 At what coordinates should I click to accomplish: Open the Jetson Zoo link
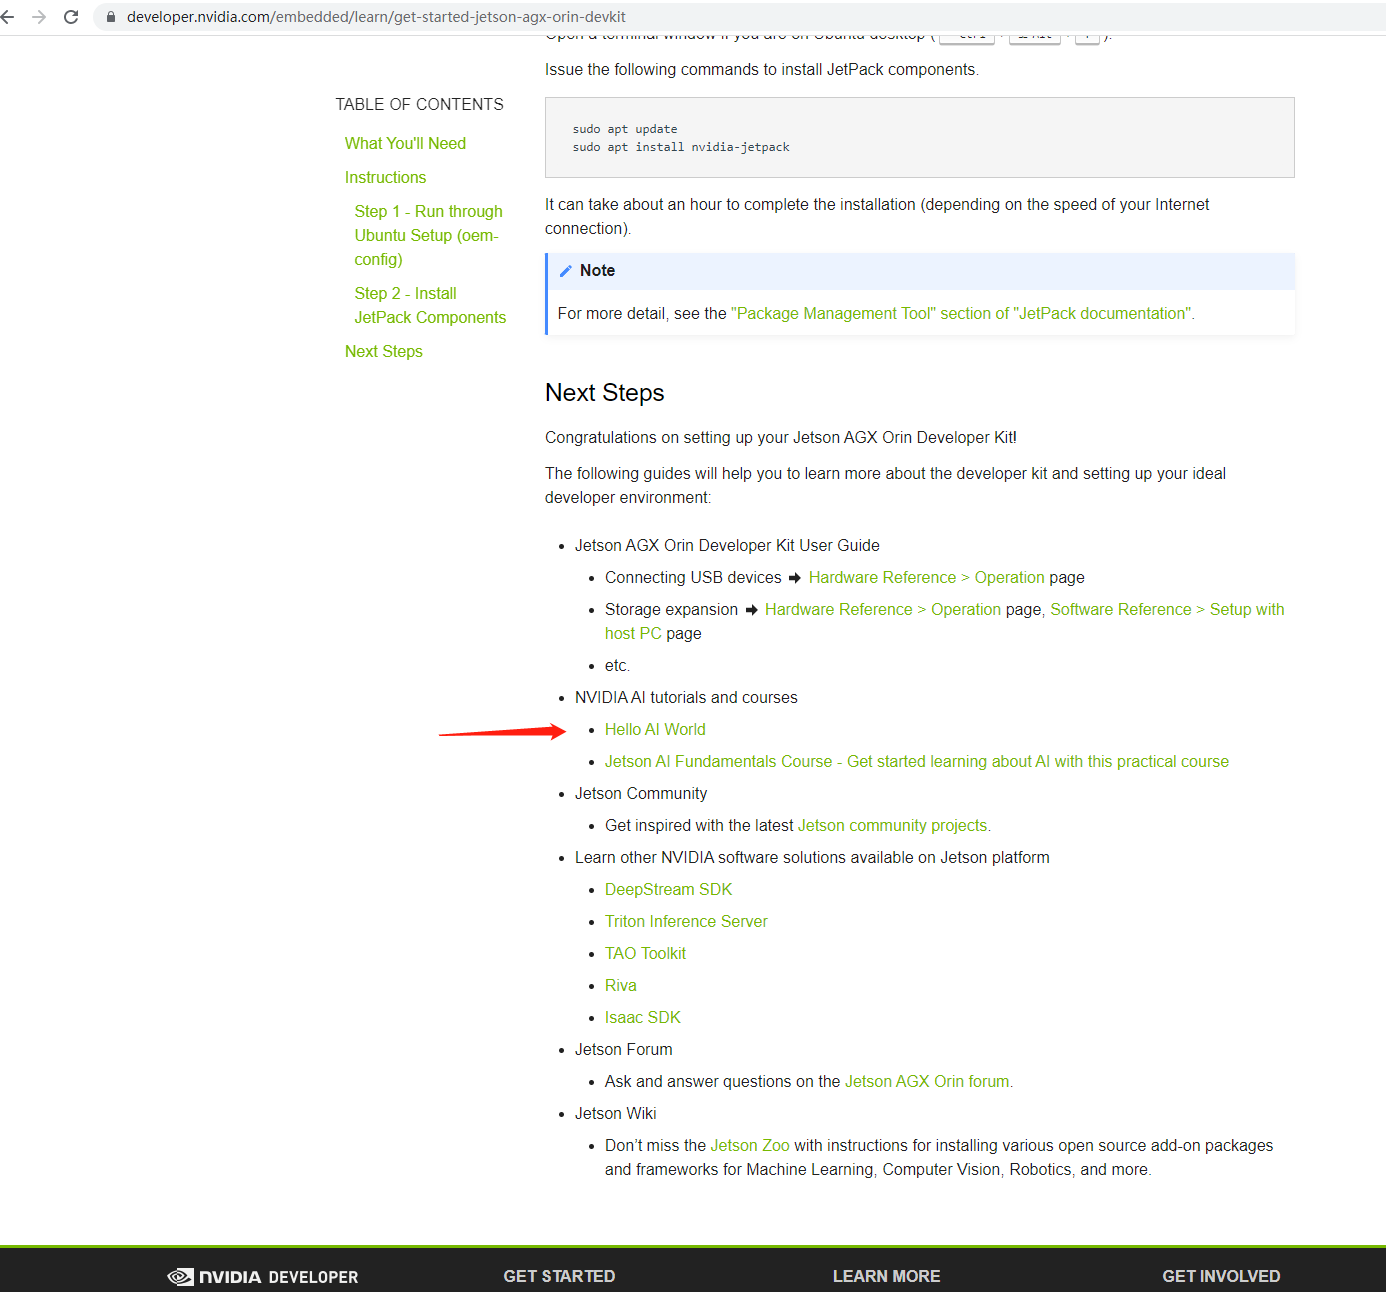pyautogui.click(x=750, y=1145)
